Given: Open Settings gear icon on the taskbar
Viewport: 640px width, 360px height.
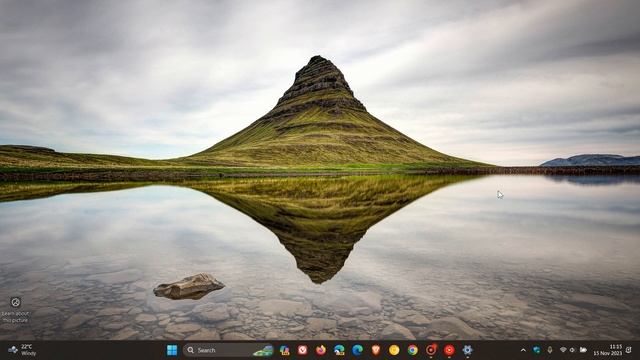Looking at the screenshot, I should click(467, 350).
